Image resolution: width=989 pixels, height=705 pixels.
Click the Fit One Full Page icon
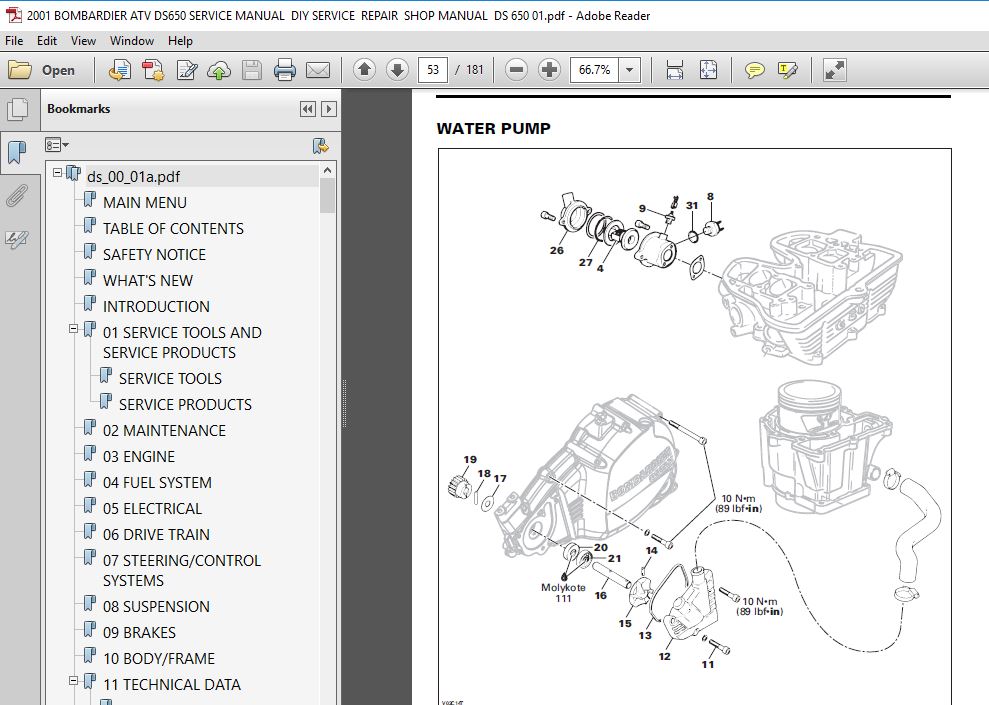pos(708,70)
